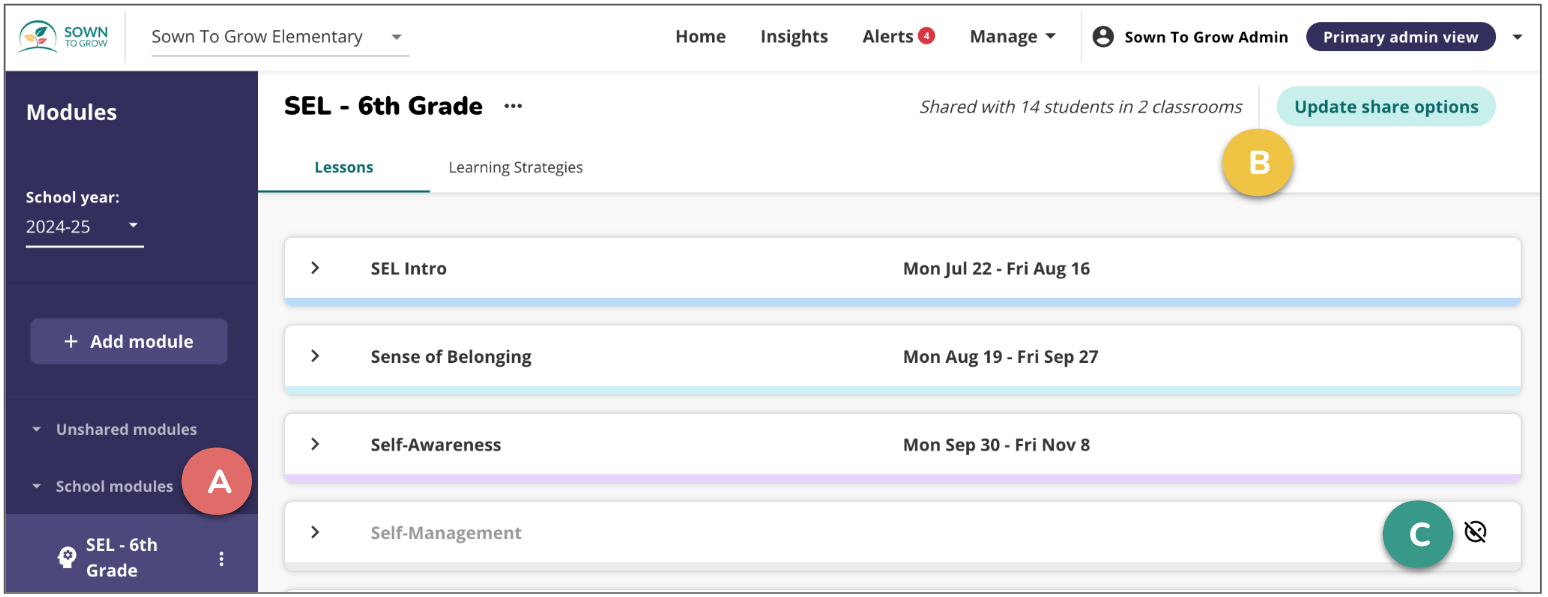Open the three-dot menu beside SEL - 6th Grade title
The width and height of the screenshot is (1548, 597).
[513, 106]
